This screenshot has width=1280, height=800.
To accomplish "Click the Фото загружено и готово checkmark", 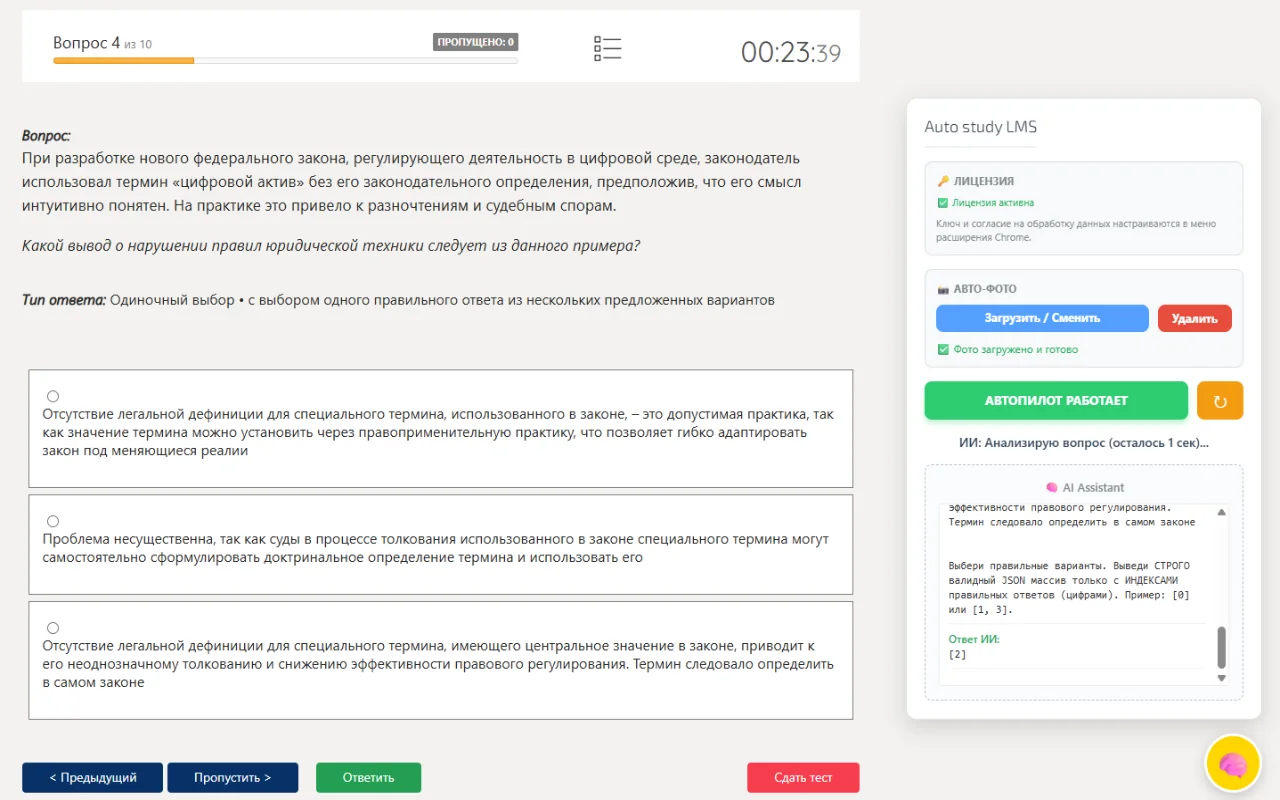I will pos(942,350).
